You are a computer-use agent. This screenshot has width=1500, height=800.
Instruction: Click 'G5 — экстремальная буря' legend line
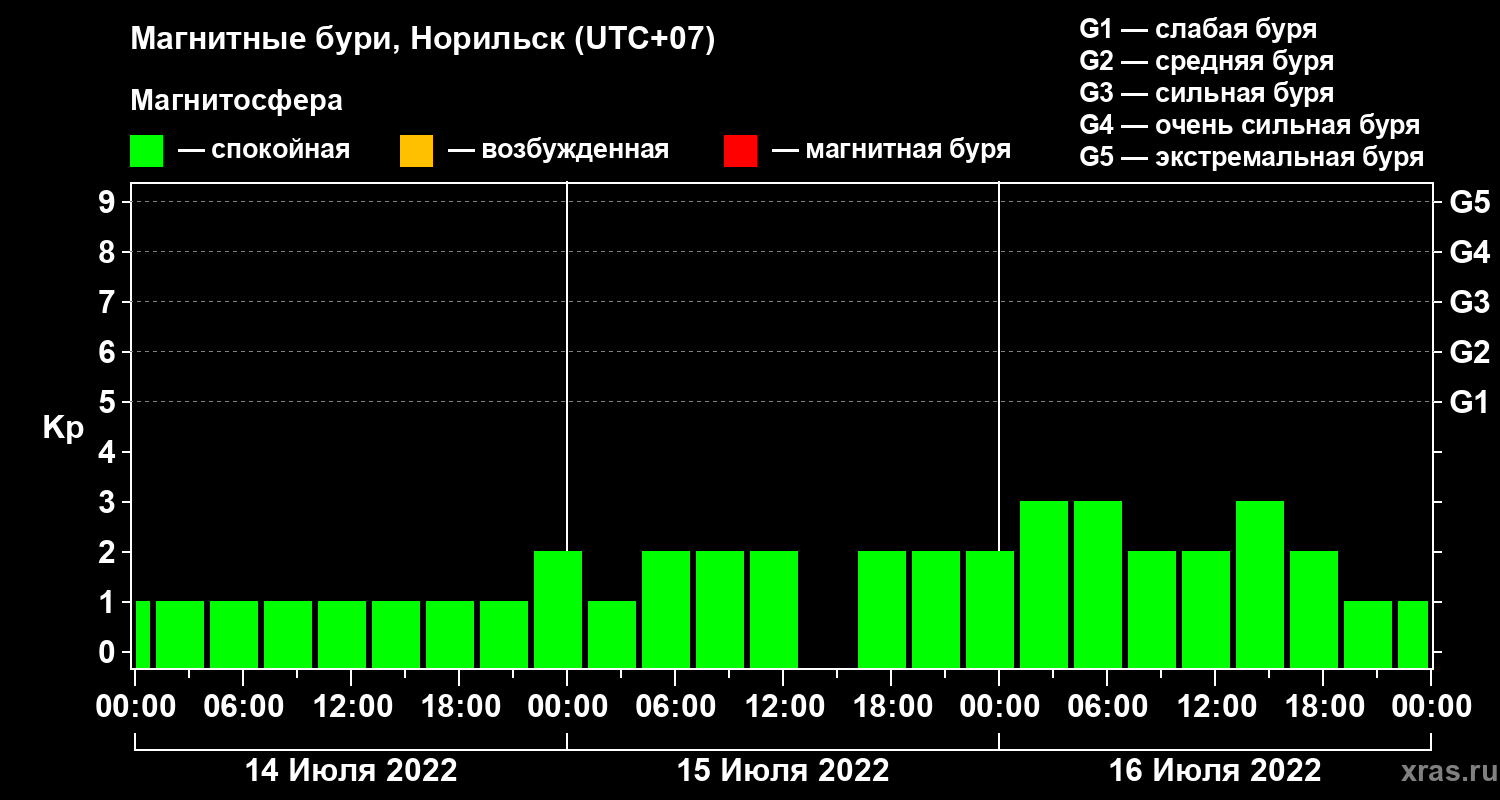(x=1252, y=157)
